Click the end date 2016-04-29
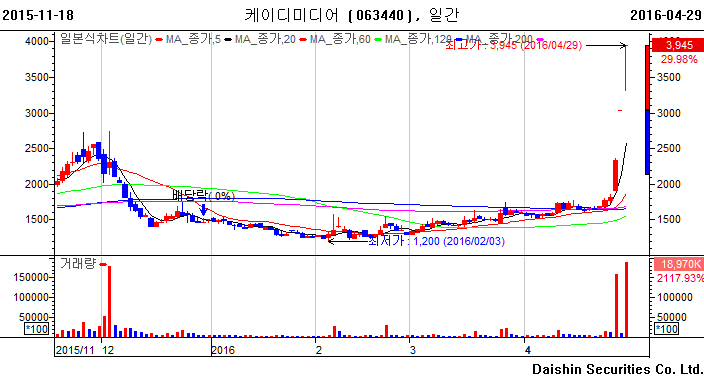This screenshot has height=381, width=704. [666, 15]
